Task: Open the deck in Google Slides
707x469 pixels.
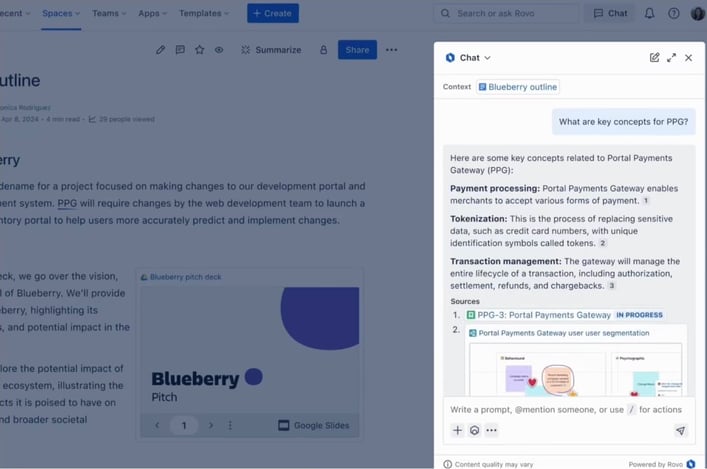Action: (x=314, y=425)
